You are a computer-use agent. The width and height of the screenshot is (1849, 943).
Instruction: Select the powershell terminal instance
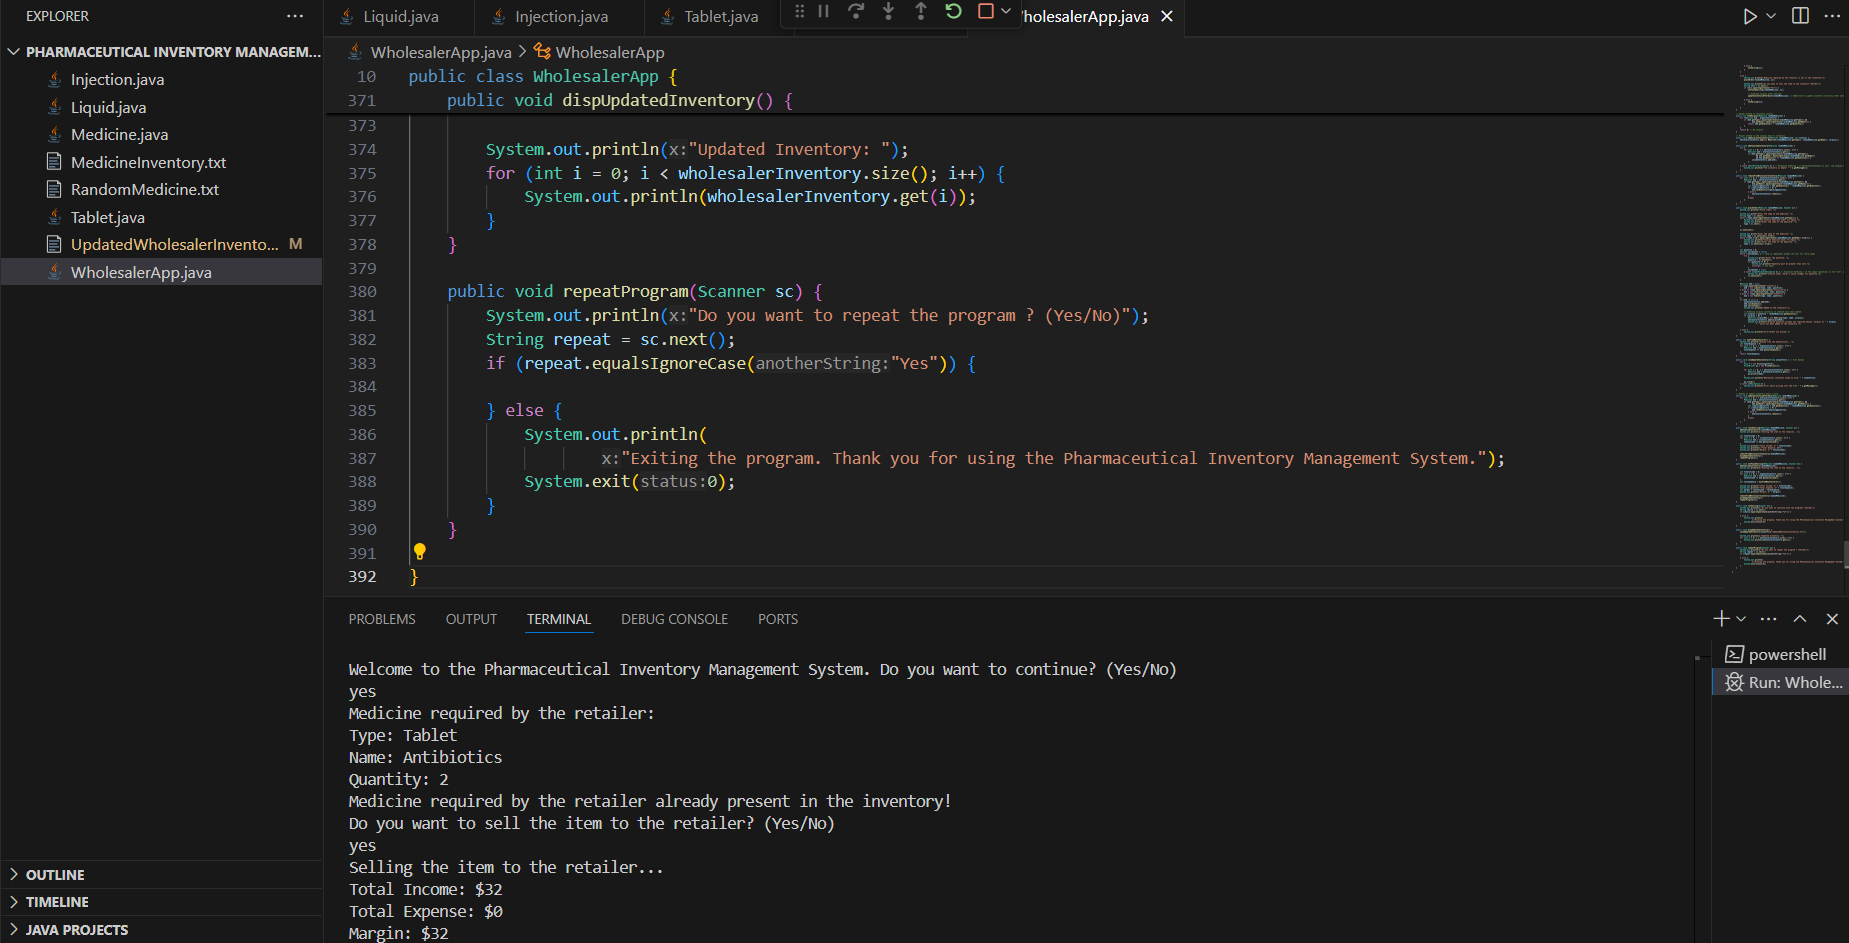tap(1780, 654)
